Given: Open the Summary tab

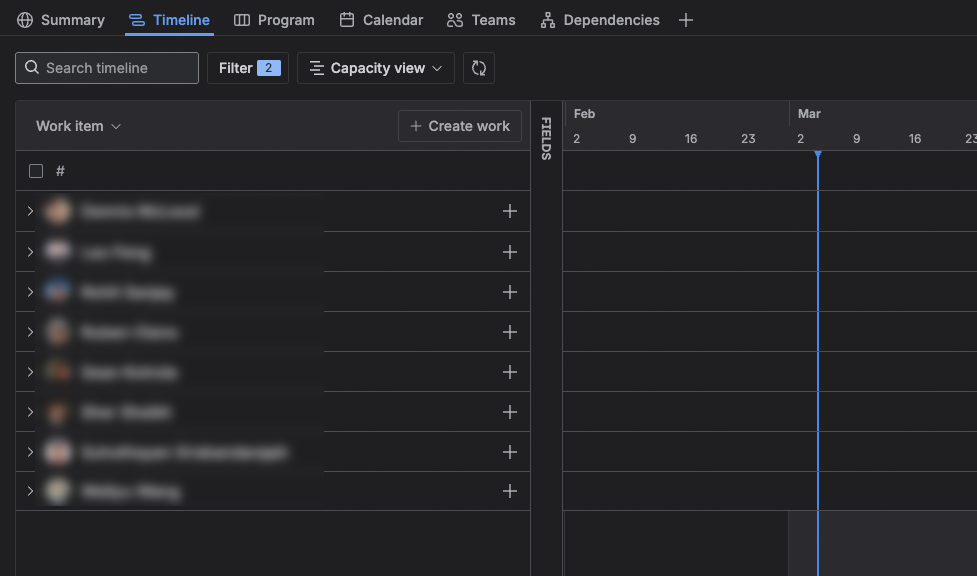Looking at the screenshot, I should [60, 20].
